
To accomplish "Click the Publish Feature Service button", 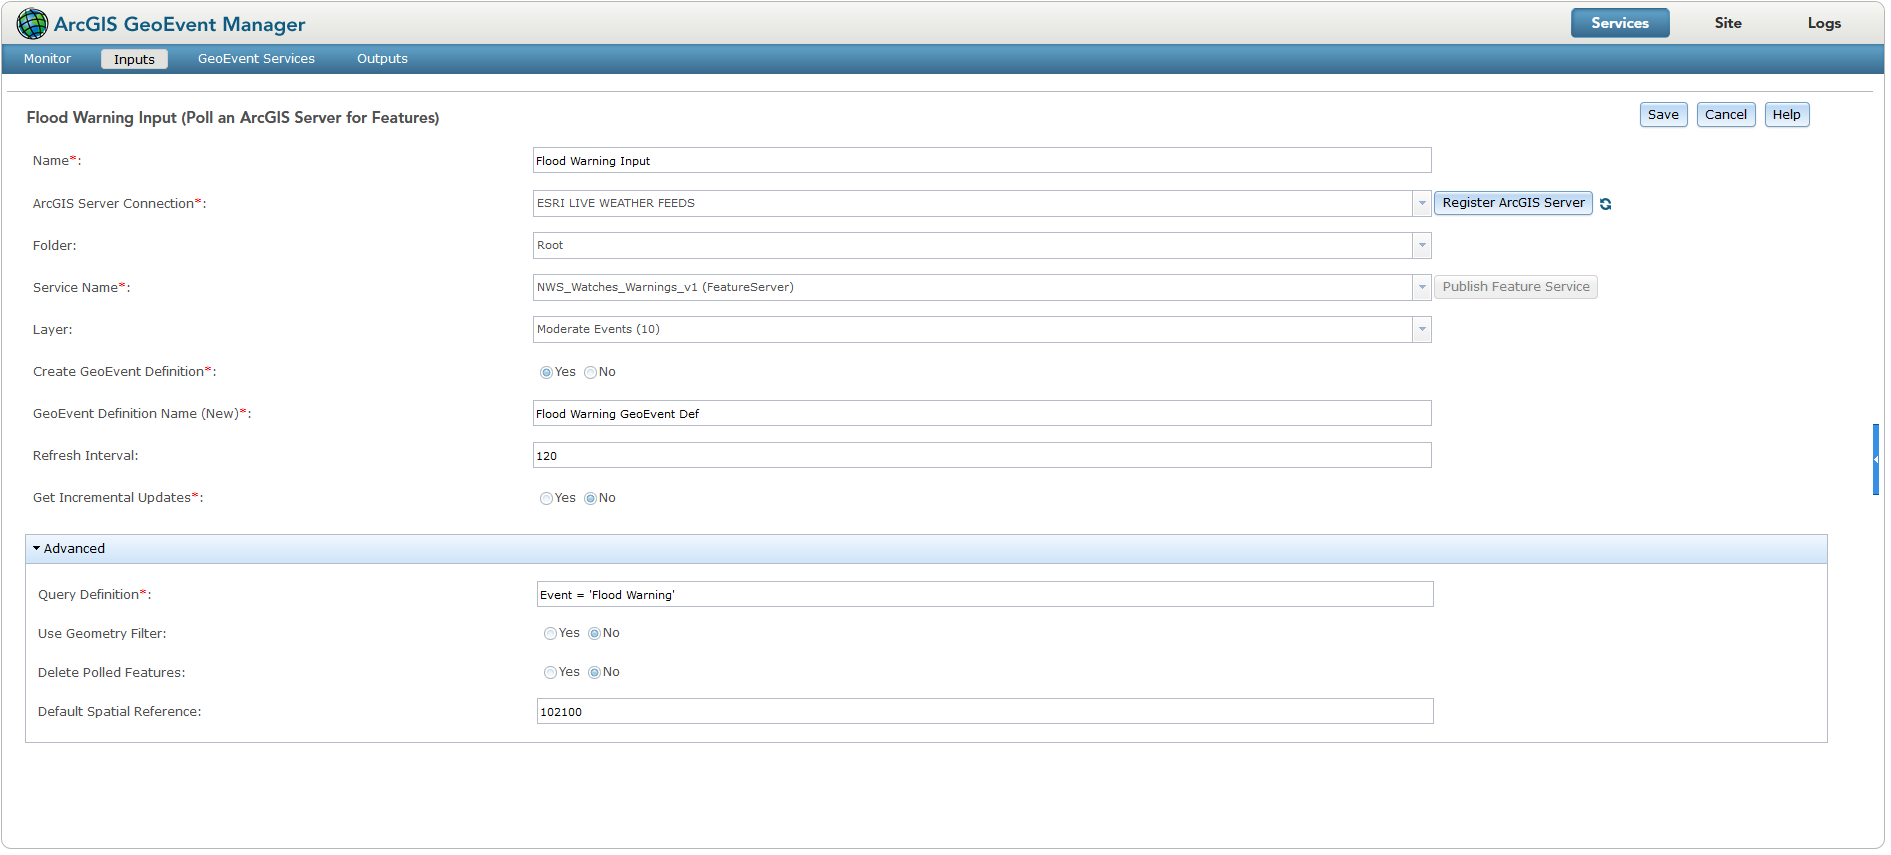I will tap(1516, 287).
